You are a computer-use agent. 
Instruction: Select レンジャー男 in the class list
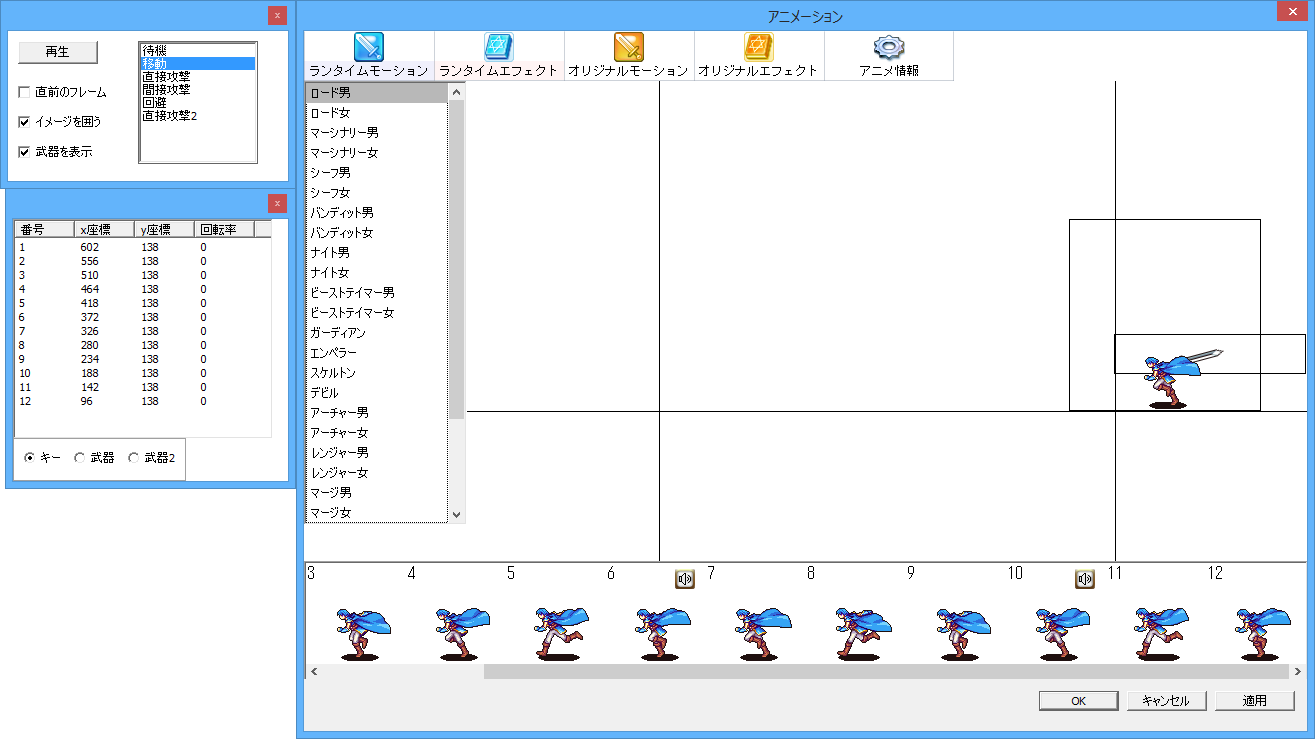coord(377,453)
